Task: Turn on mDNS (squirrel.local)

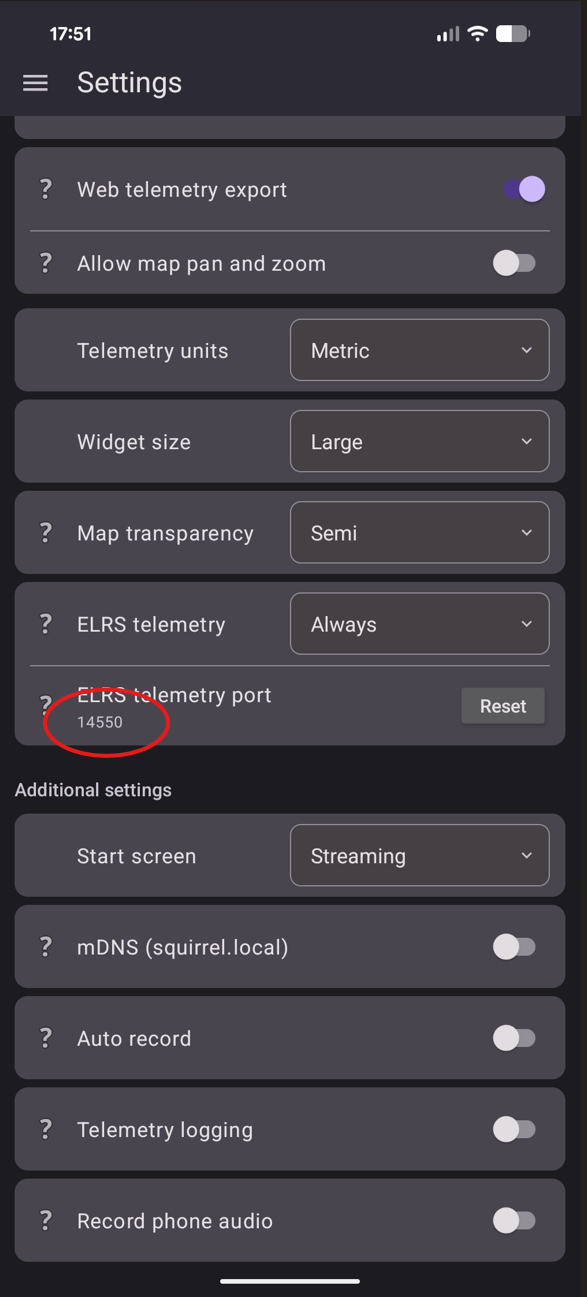Action: pyautogui.click(x=515, y=947)
